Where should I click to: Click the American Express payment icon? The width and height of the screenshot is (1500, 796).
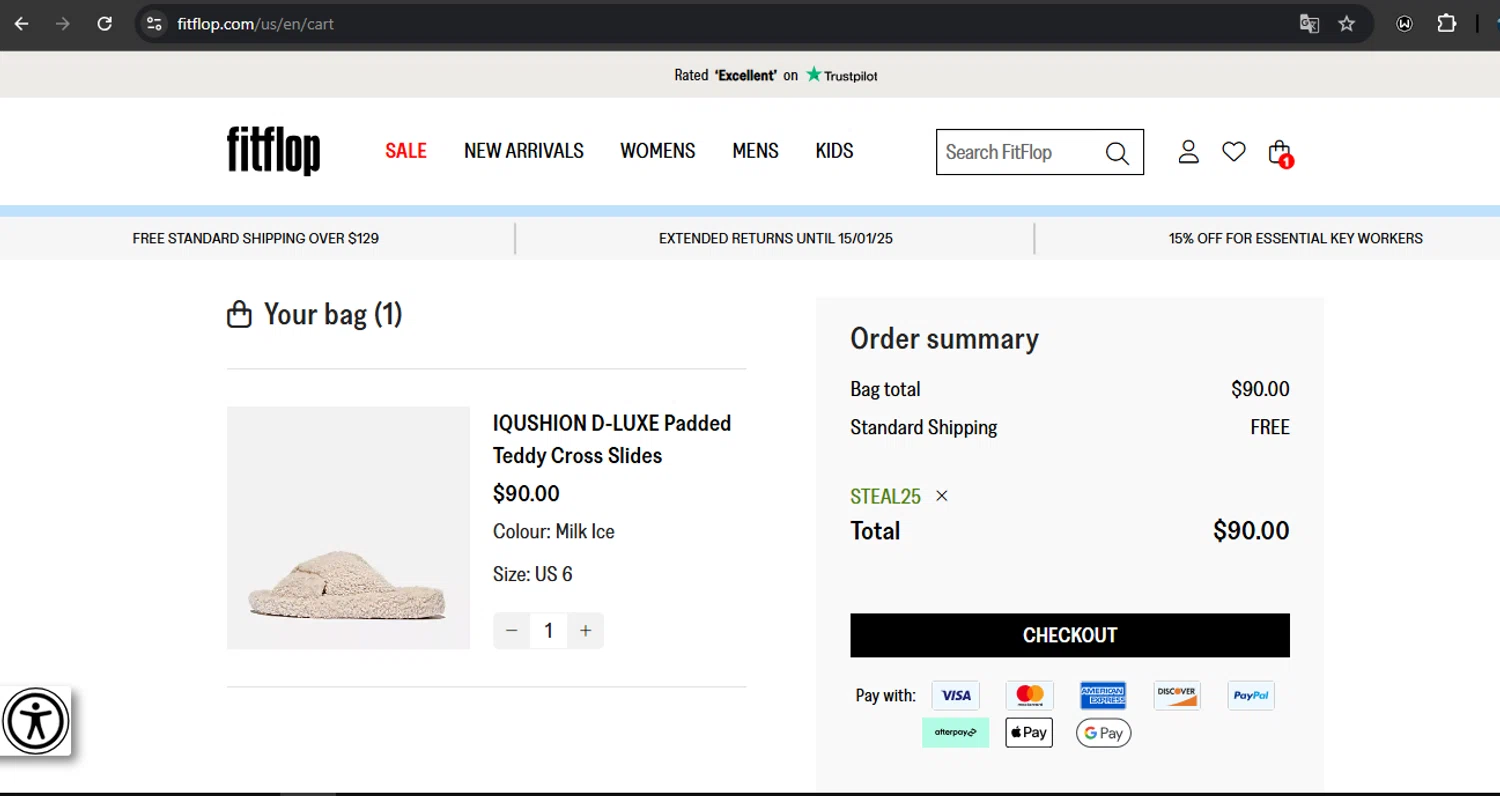[1103, 695]
